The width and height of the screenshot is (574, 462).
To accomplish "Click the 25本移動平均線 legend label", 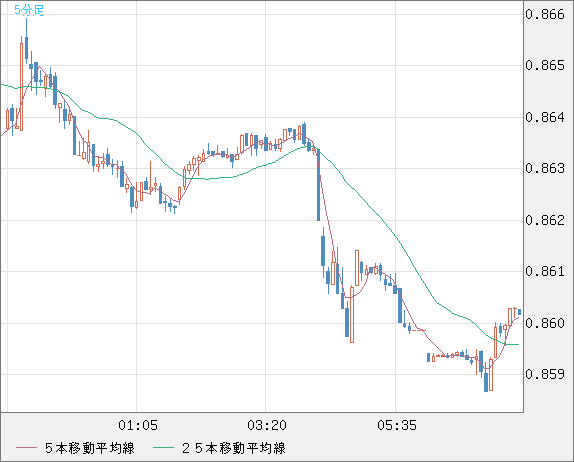I will pos(234,448).
